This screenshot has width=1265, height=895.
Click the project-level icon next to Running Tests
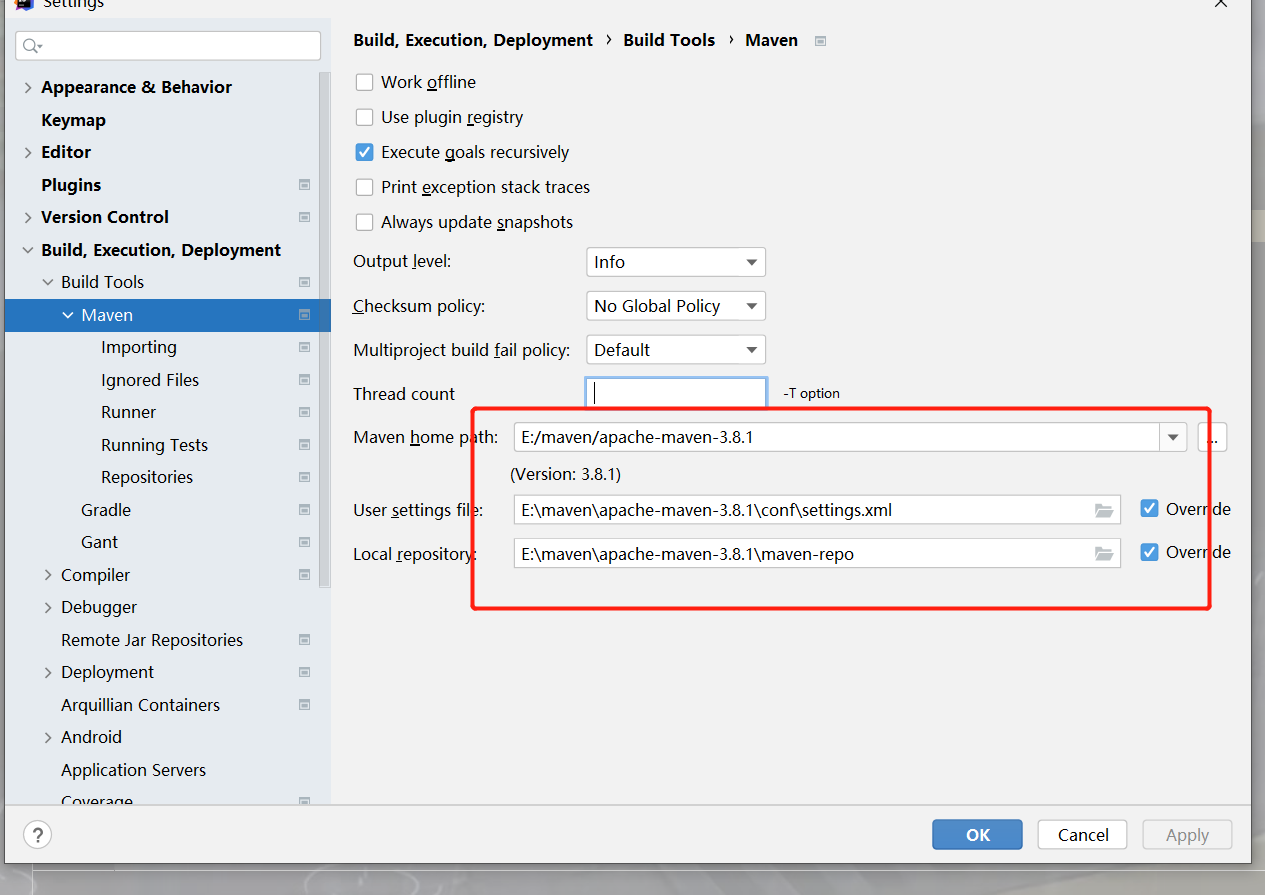click(304, 445)
